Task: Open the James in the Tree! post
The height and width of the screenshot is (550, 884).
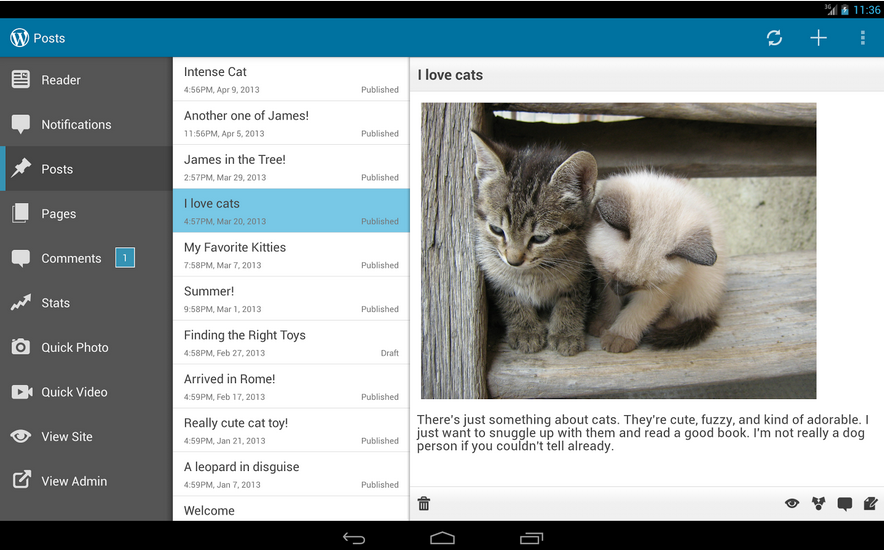Action: (x=291, y=167)
